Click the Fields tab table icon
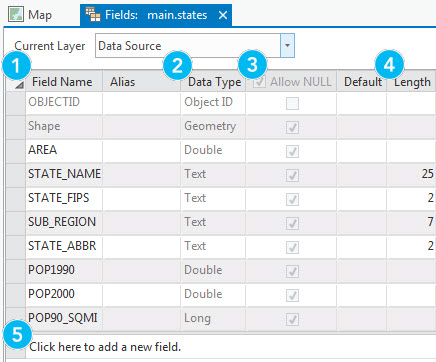This screenshot has width=436, height=362. tap(93, 15)
